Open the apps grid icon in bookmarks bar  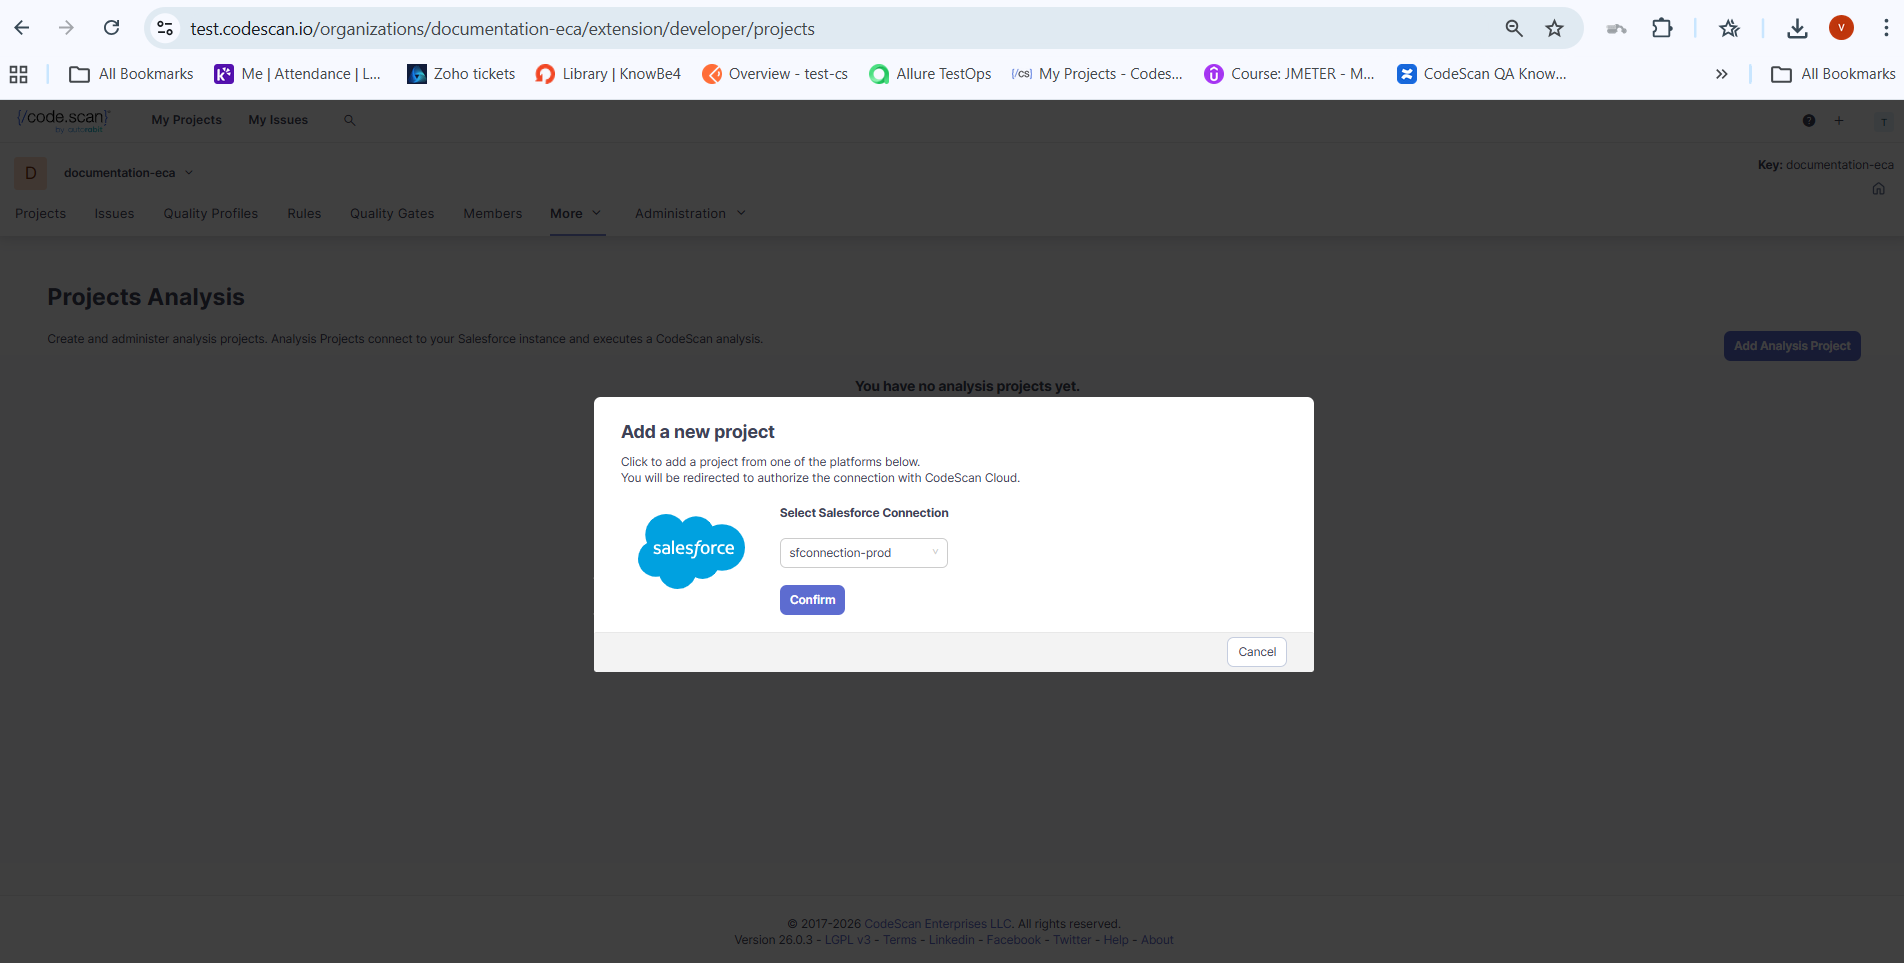(x=18, y=74)
